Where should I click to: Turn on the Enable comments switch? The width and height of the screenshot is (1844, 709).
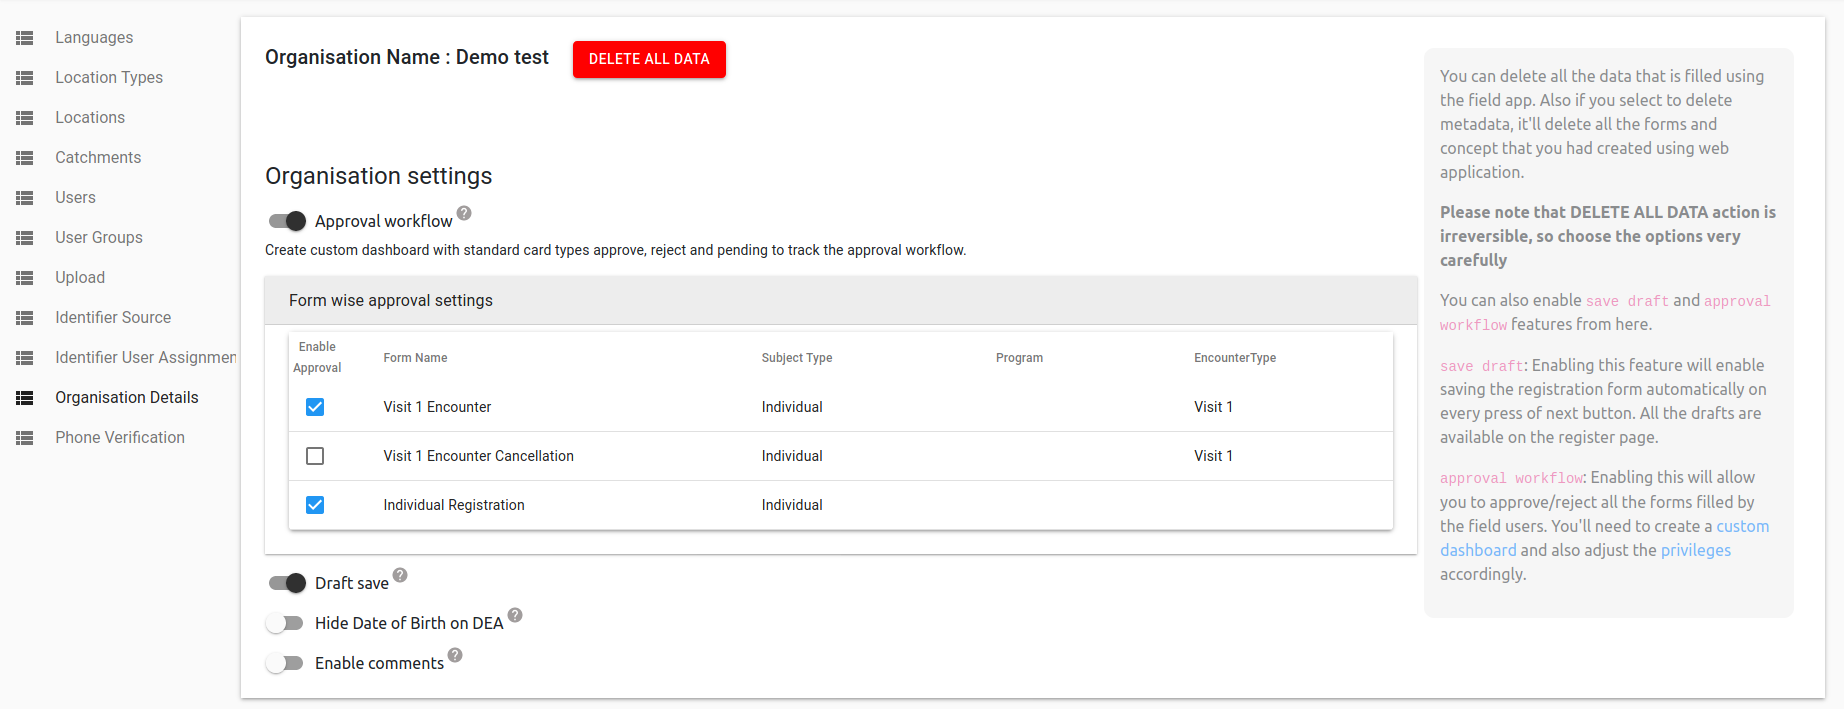click(285, 663)
